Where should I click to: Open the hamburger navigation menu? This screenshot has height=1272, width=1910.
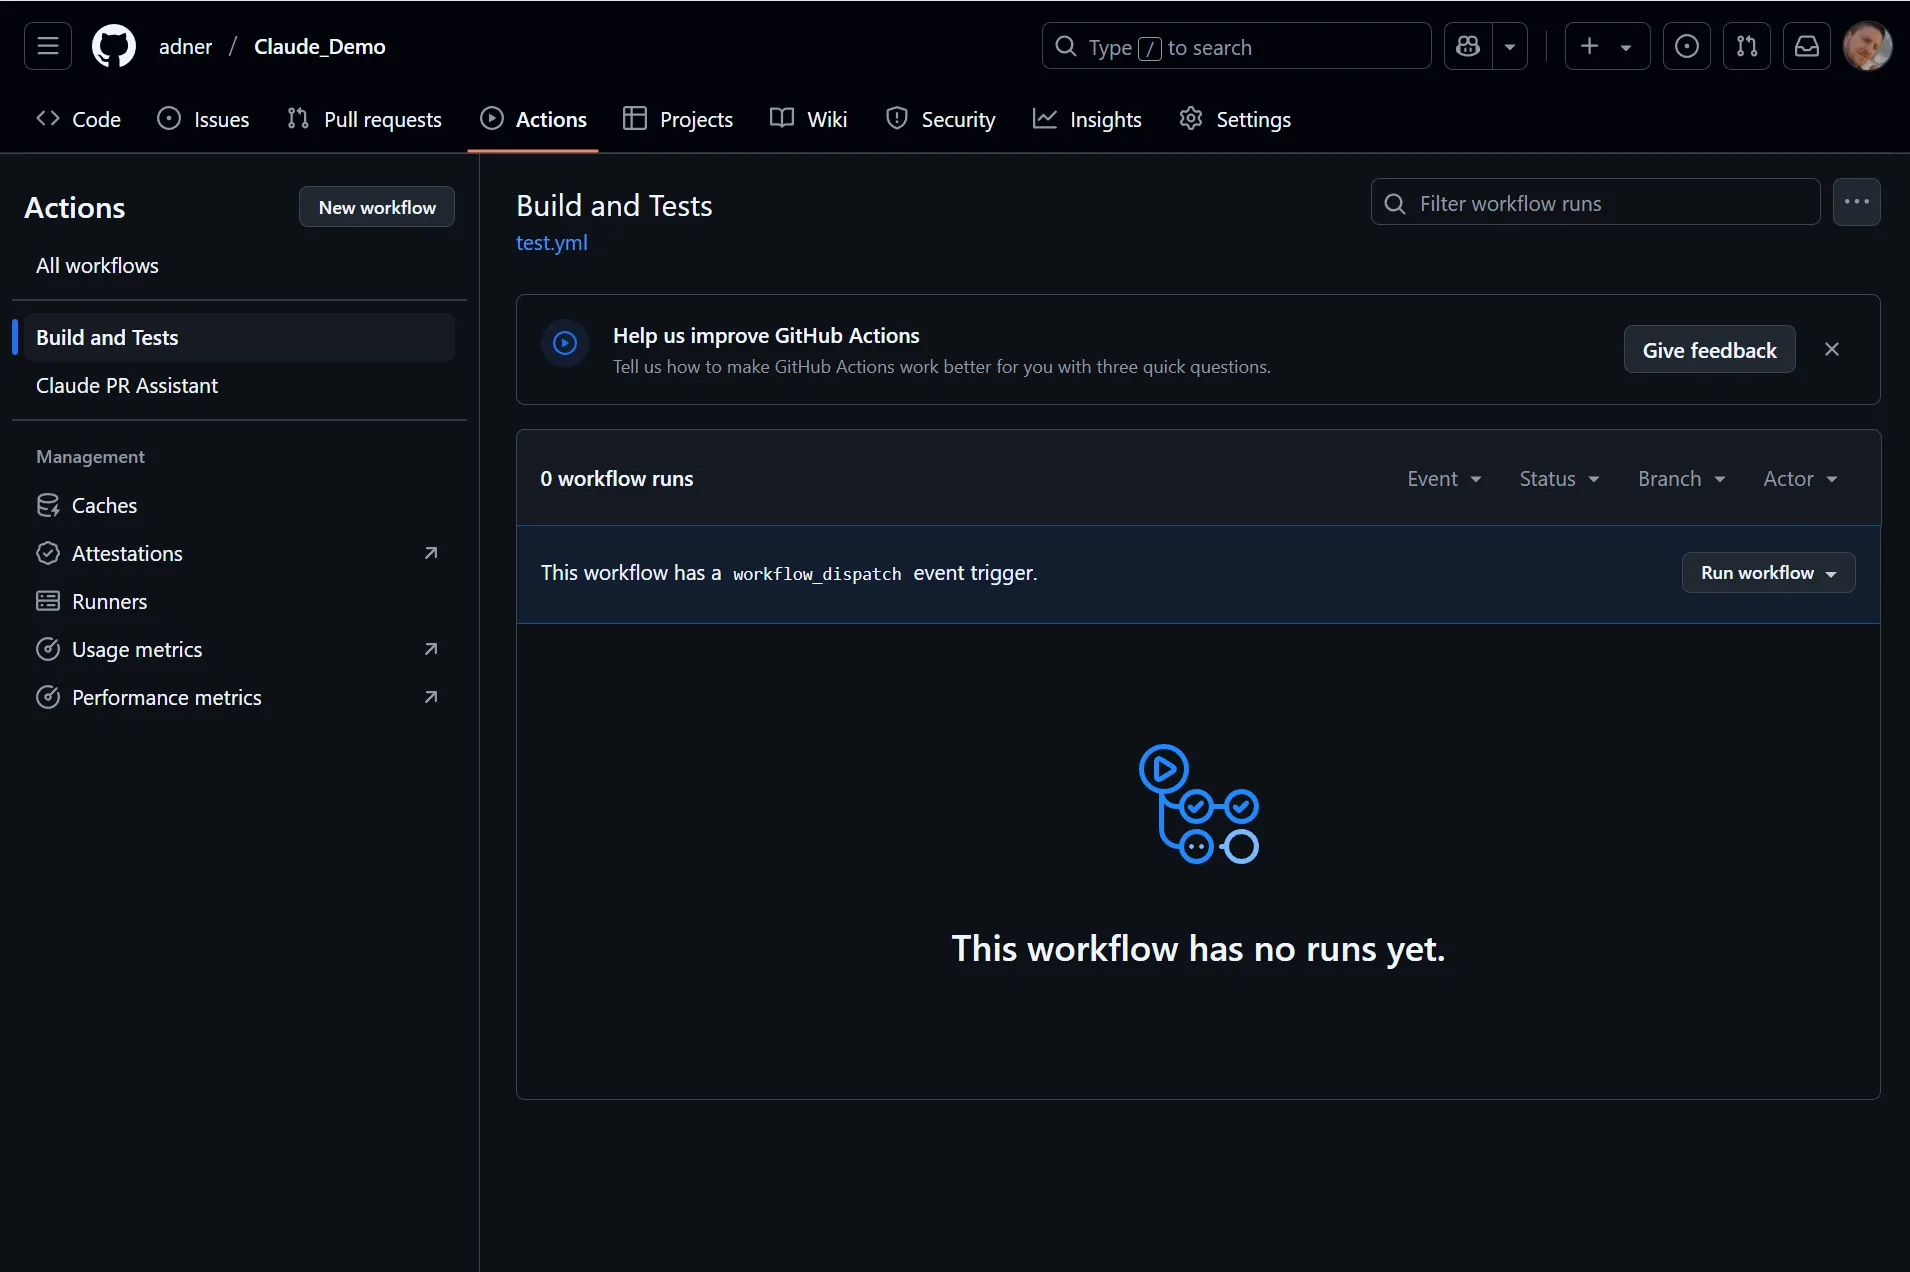pyautogui.click(x=47, y=46)
